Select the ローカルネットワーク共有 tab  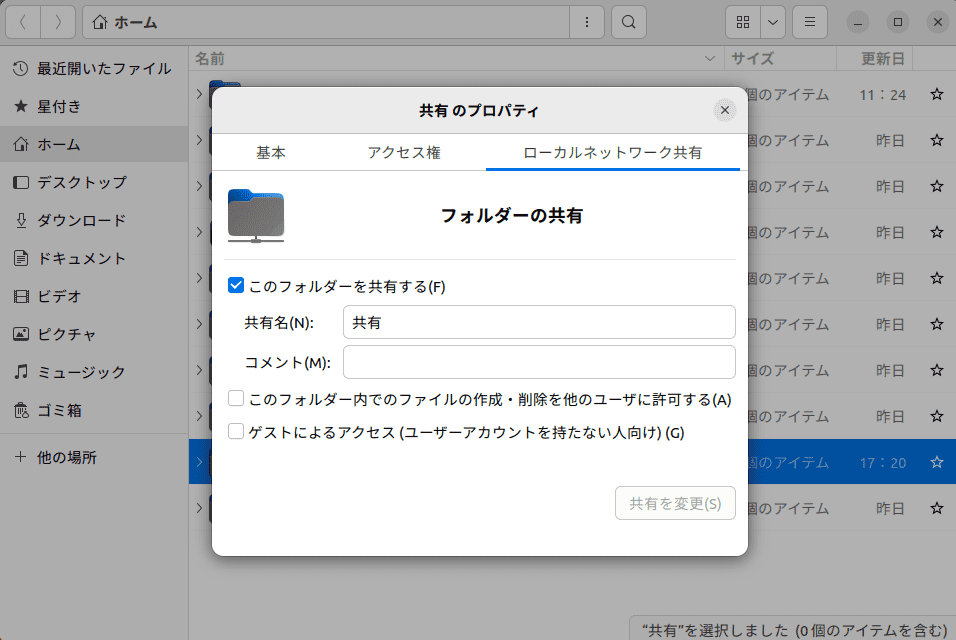[x=612, y=152]
